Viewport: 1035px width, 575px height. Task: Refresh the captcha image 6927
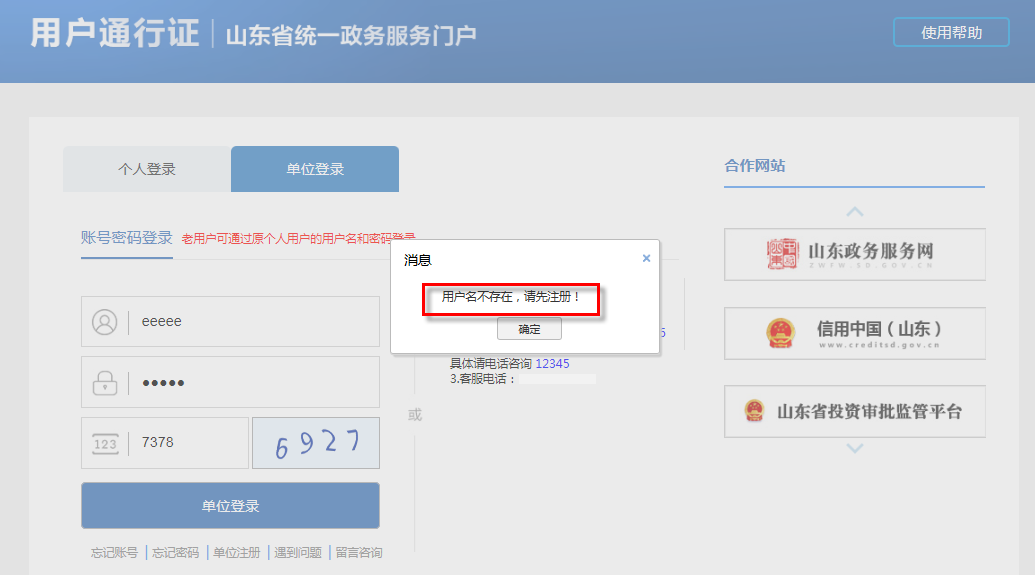316,443
